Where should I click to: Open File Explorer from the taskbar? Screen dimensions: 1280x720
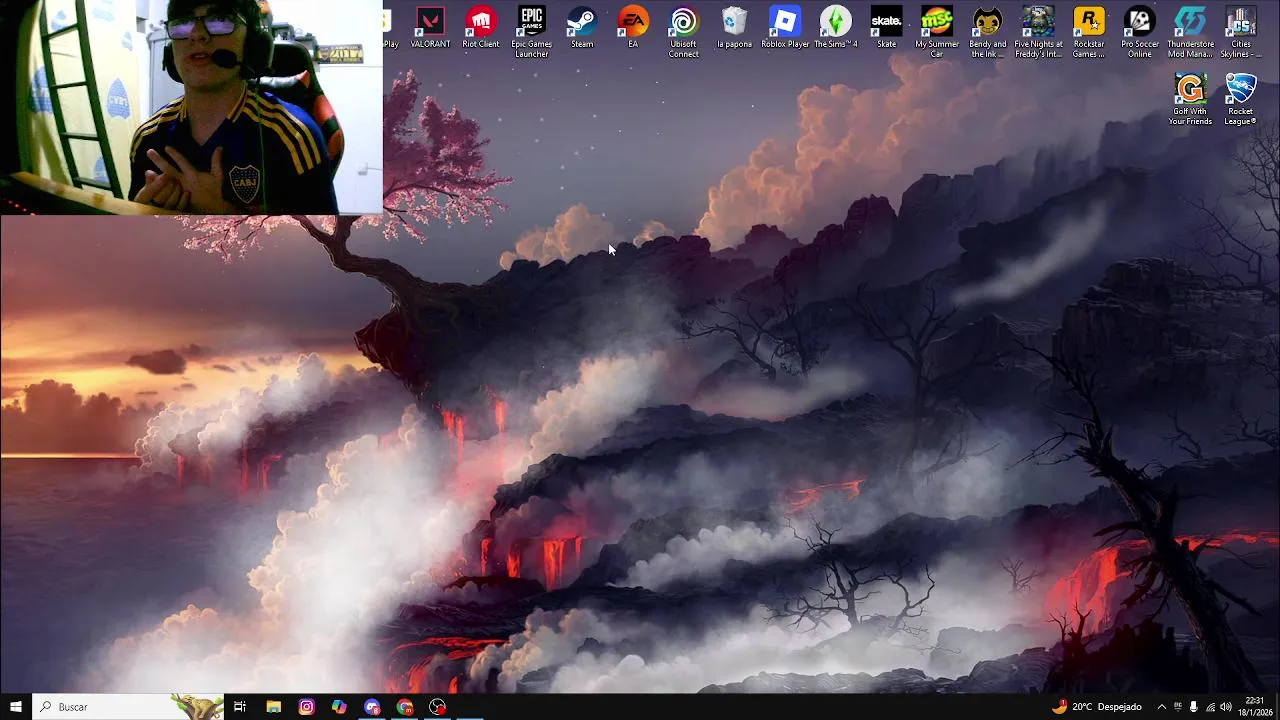(273, 707)
